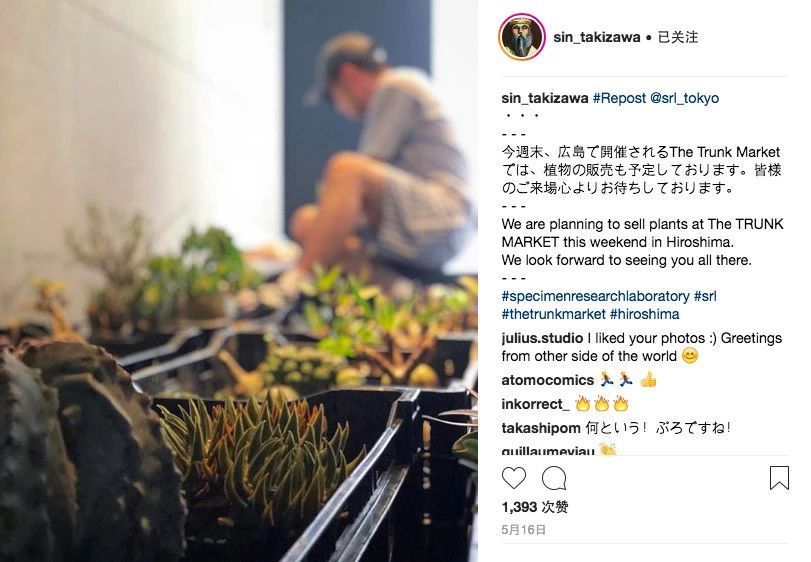Open the comment bubble icon
The height and width of the screenshot is (562, 811).
(x=554, y=478)
